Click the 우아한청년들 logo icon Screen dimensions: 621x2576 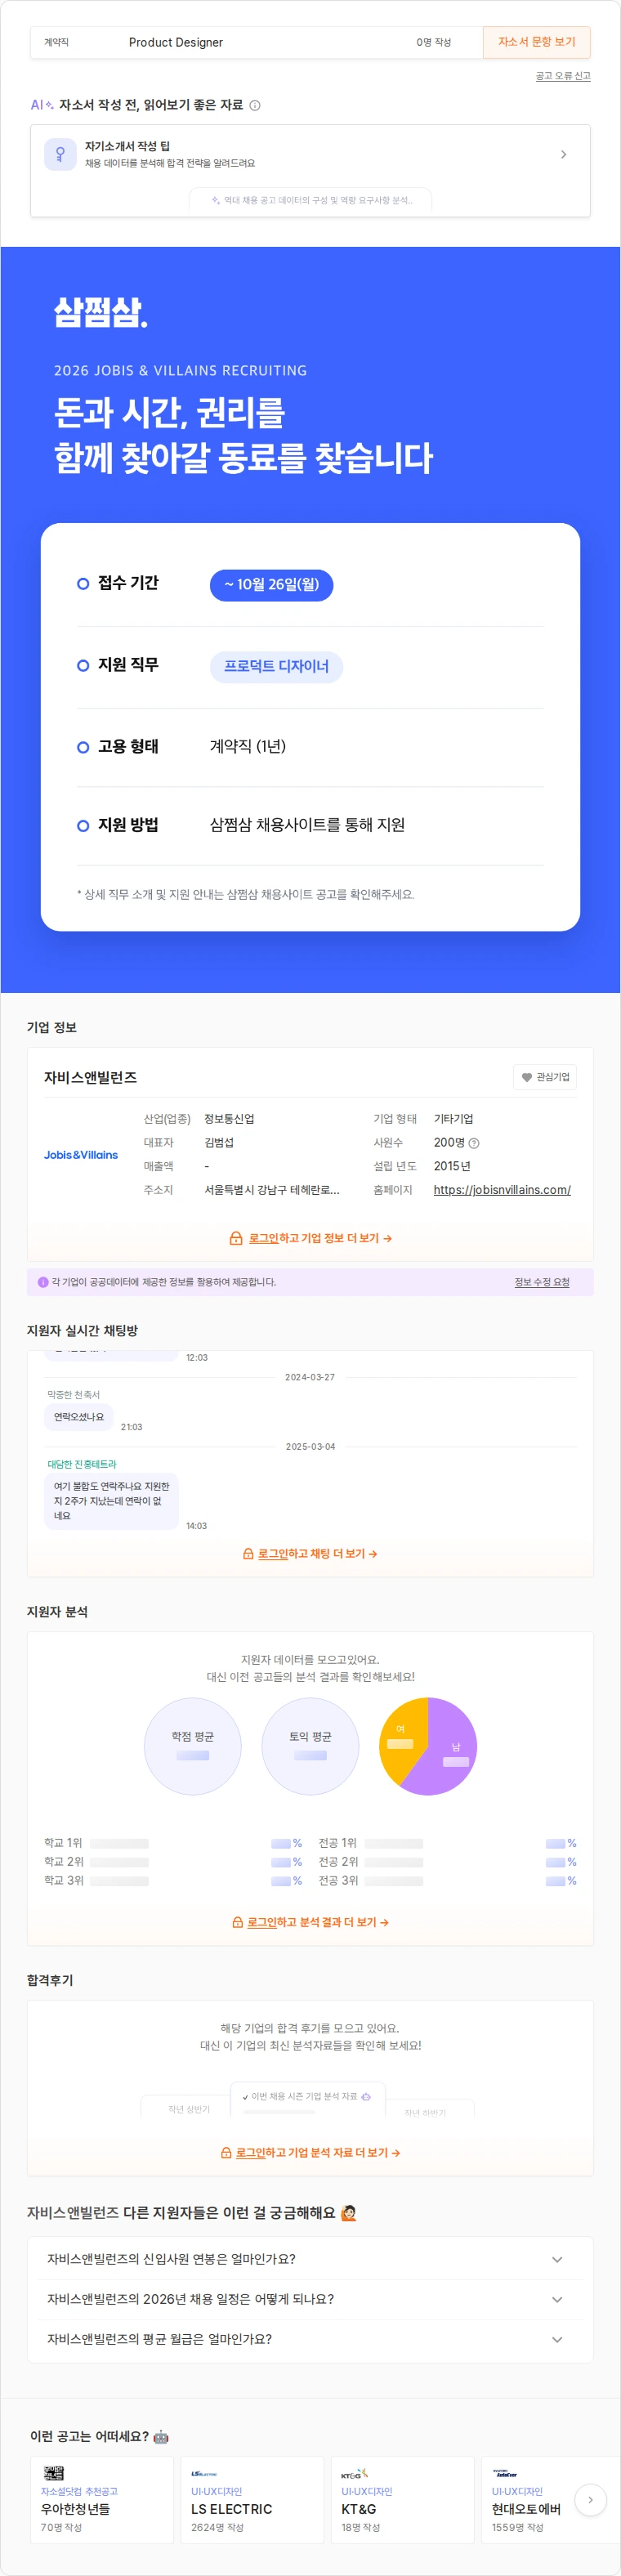(x=53, y=2473)
